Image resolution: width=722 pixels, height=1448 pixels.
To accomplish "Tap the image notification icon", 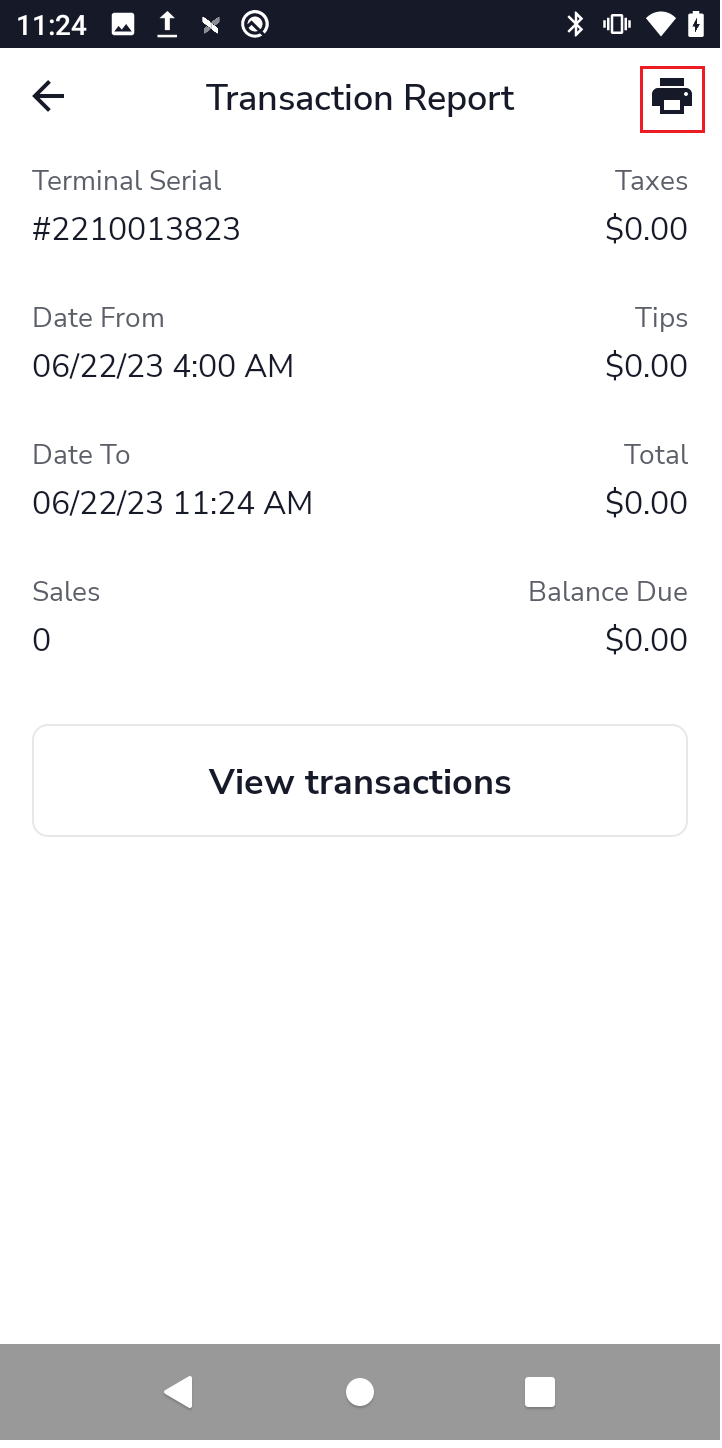I will pos(123,24).
